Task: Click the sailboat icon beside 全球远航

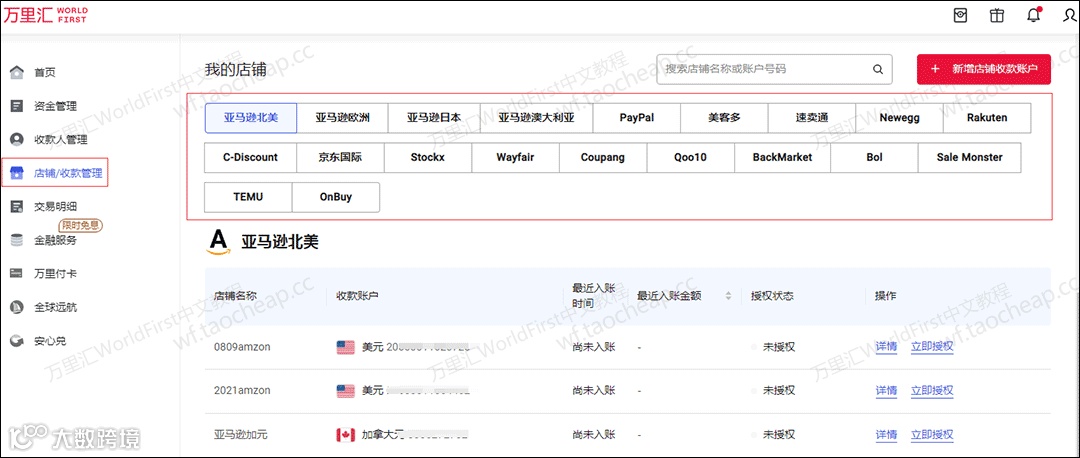Action: coord(17,307)
